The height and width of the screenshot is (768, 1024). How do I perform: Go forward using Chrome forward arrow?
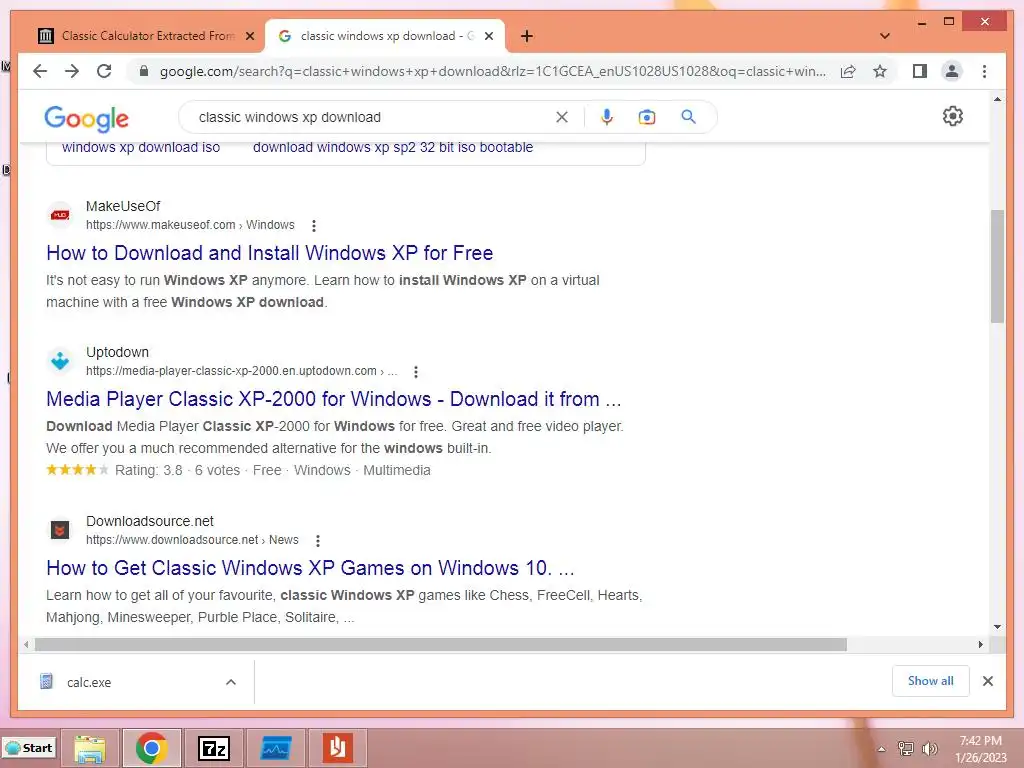tap(72, 71)
